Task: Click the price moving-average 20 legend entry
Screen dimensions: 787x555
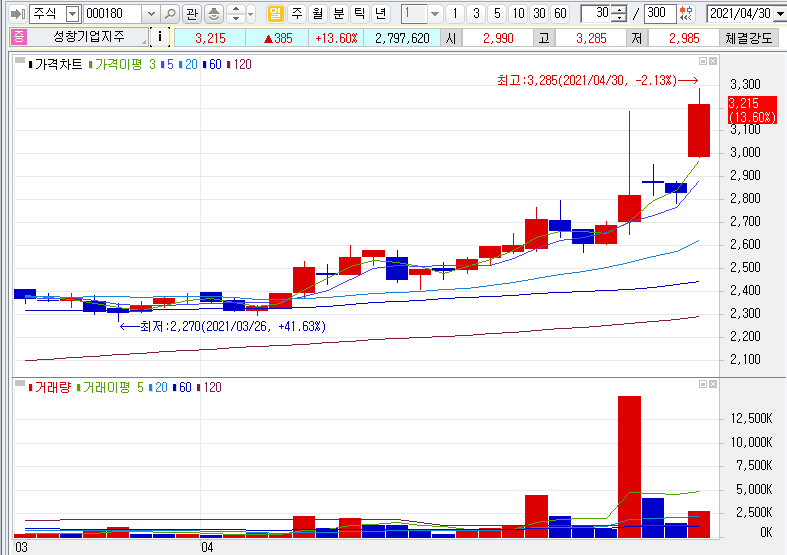Action: click(191, 64)
